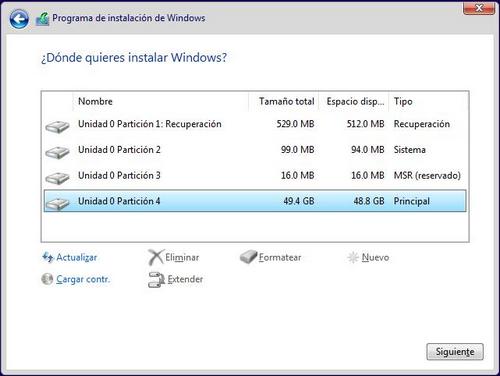Viewport: 500px width, 376px height.
Task: Select row Unidad 0 Partición 2
Action: [255, 150]
